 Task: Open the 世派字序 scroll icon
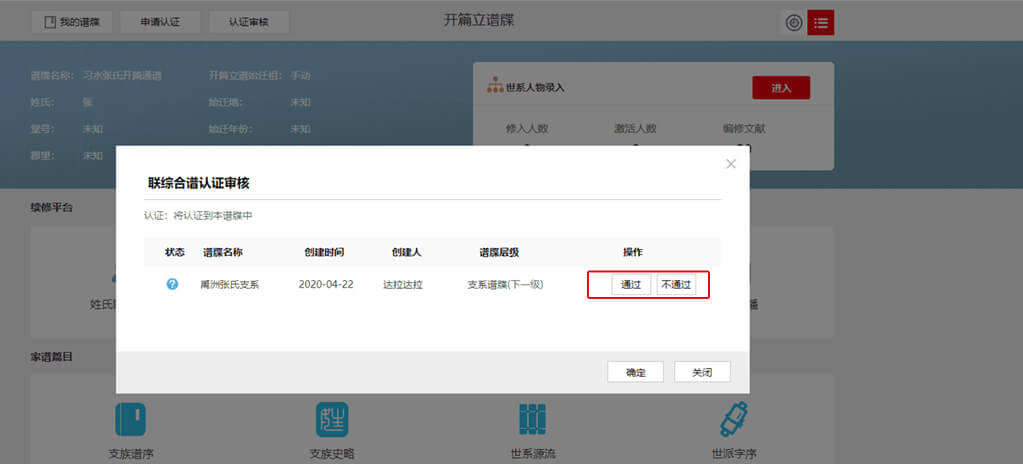click(736, 419)
